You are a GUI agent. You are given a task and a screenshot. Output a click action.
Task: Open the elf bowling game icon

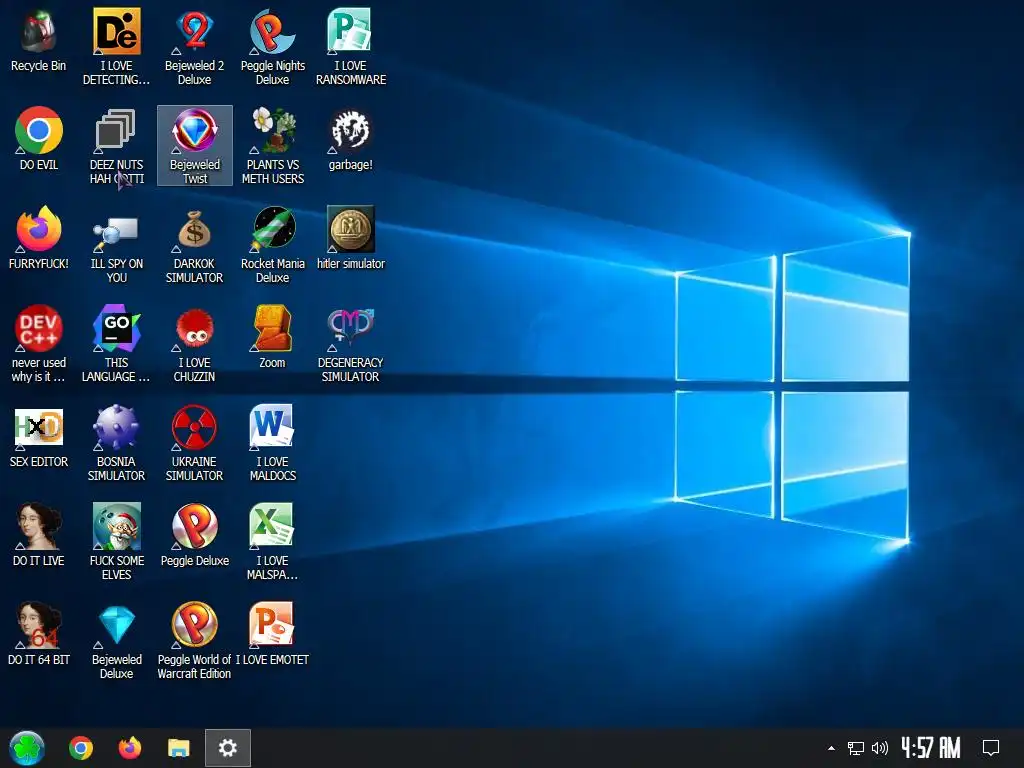(116, 542)
